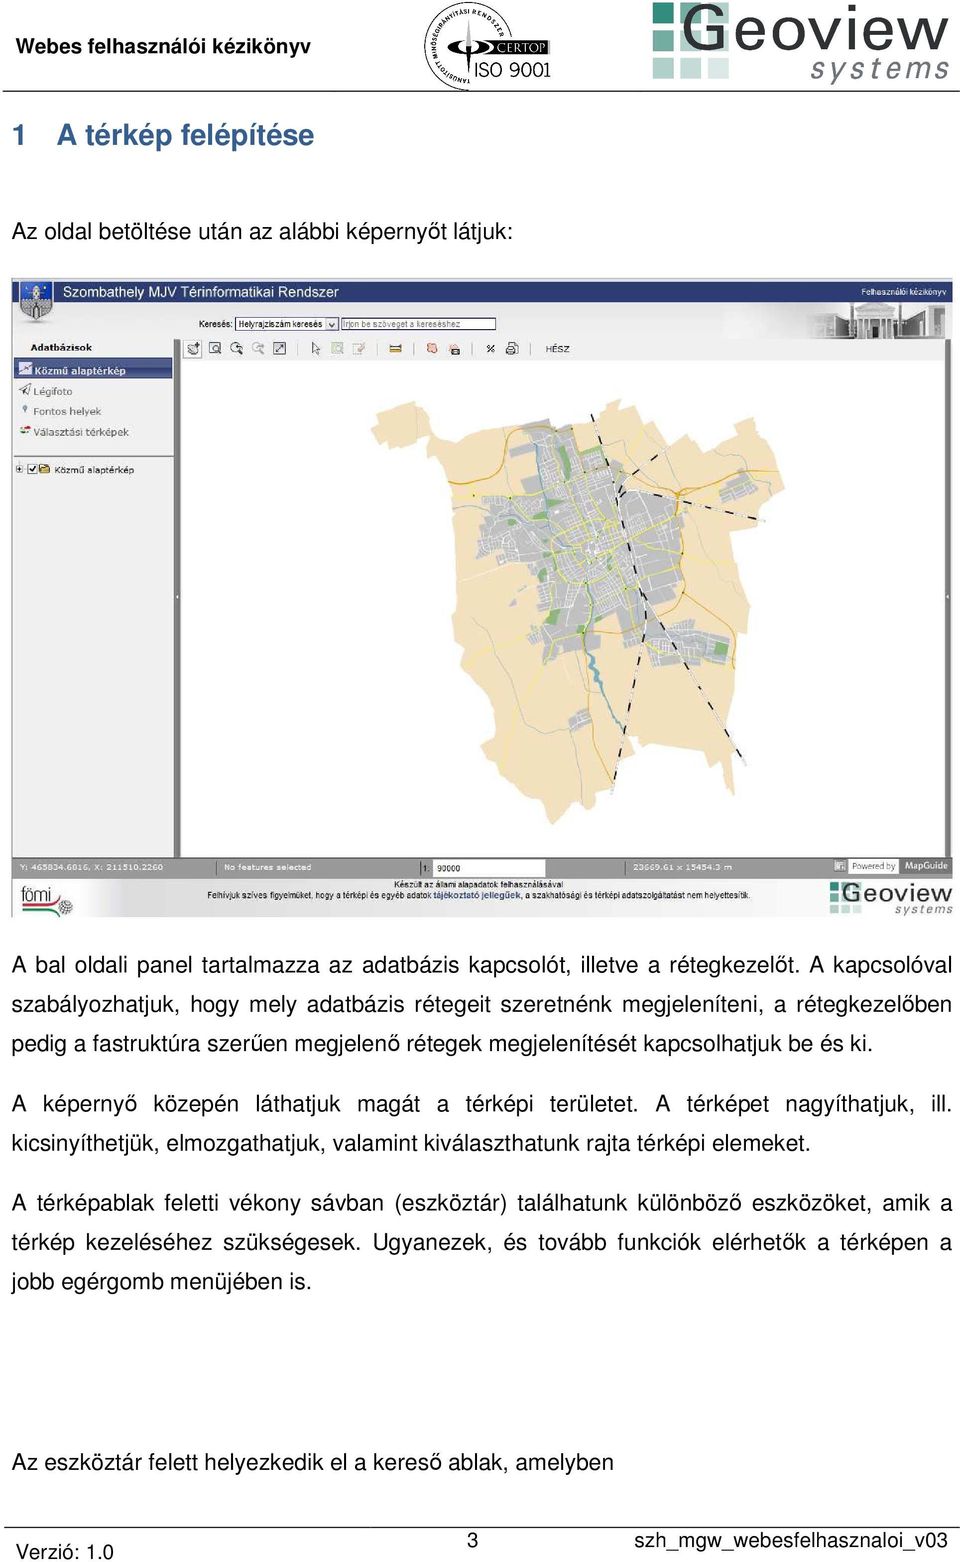Click the pan map tool icon
Screen dimensions: 960x1562
(x=193, y=349)
